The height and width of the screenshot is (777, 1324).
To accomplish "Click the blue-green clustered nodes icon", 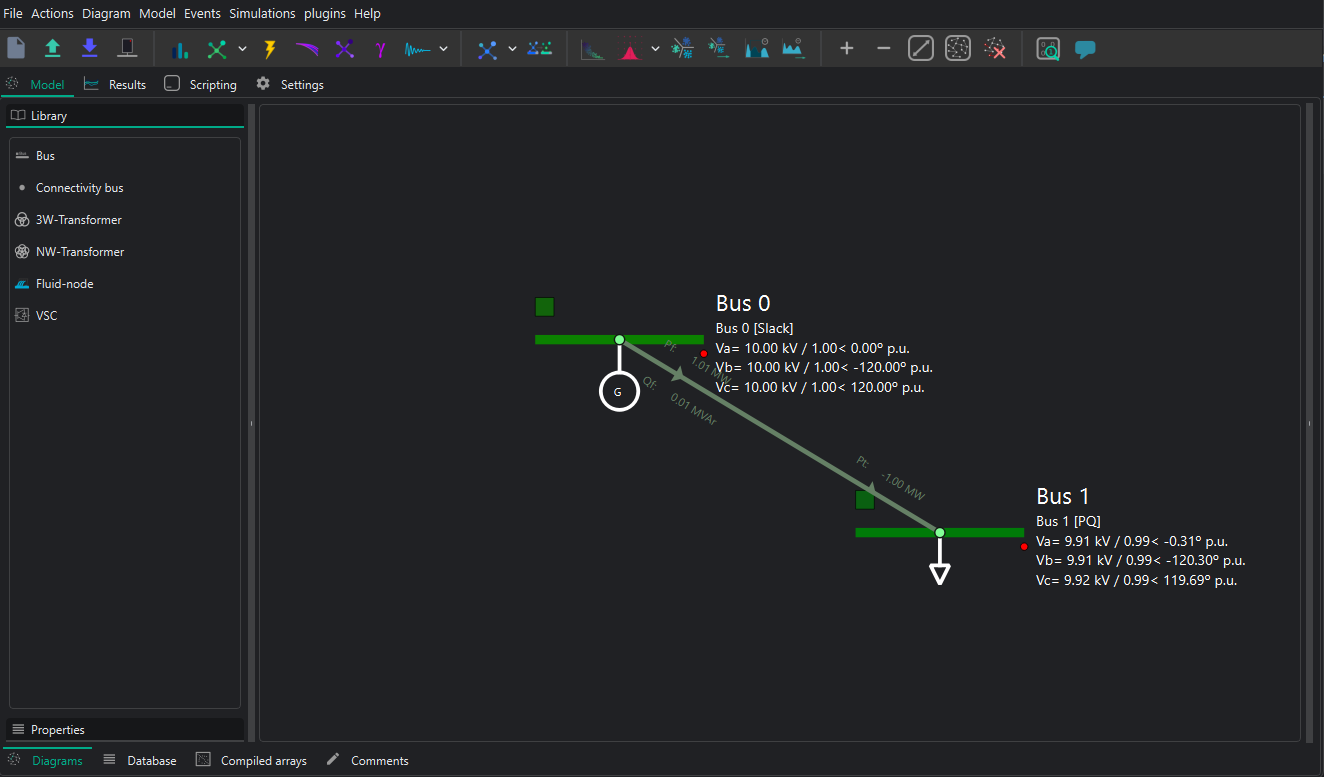I will tap(540, 48).
